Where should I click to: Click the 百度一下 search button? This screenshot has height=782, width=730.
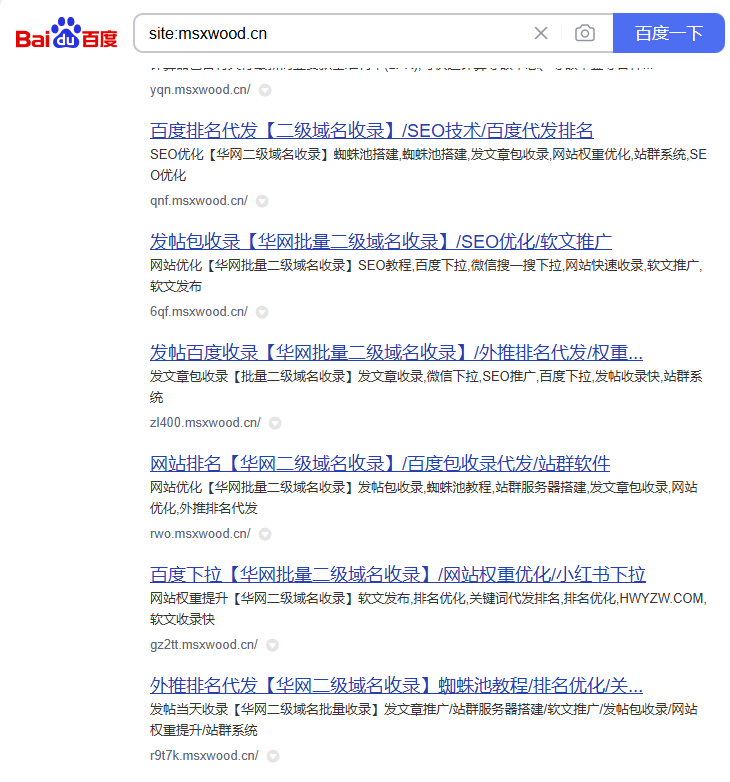coord(668,33)
